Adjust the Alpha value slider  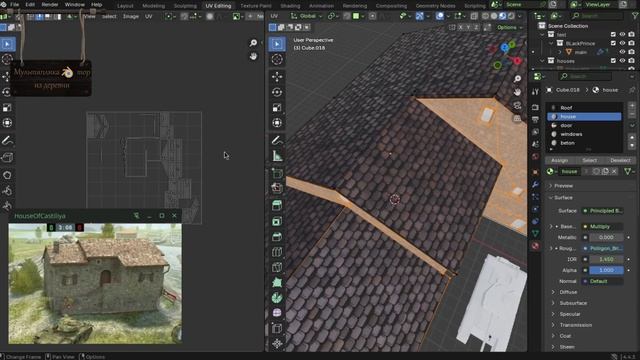(x=606, y=270)
